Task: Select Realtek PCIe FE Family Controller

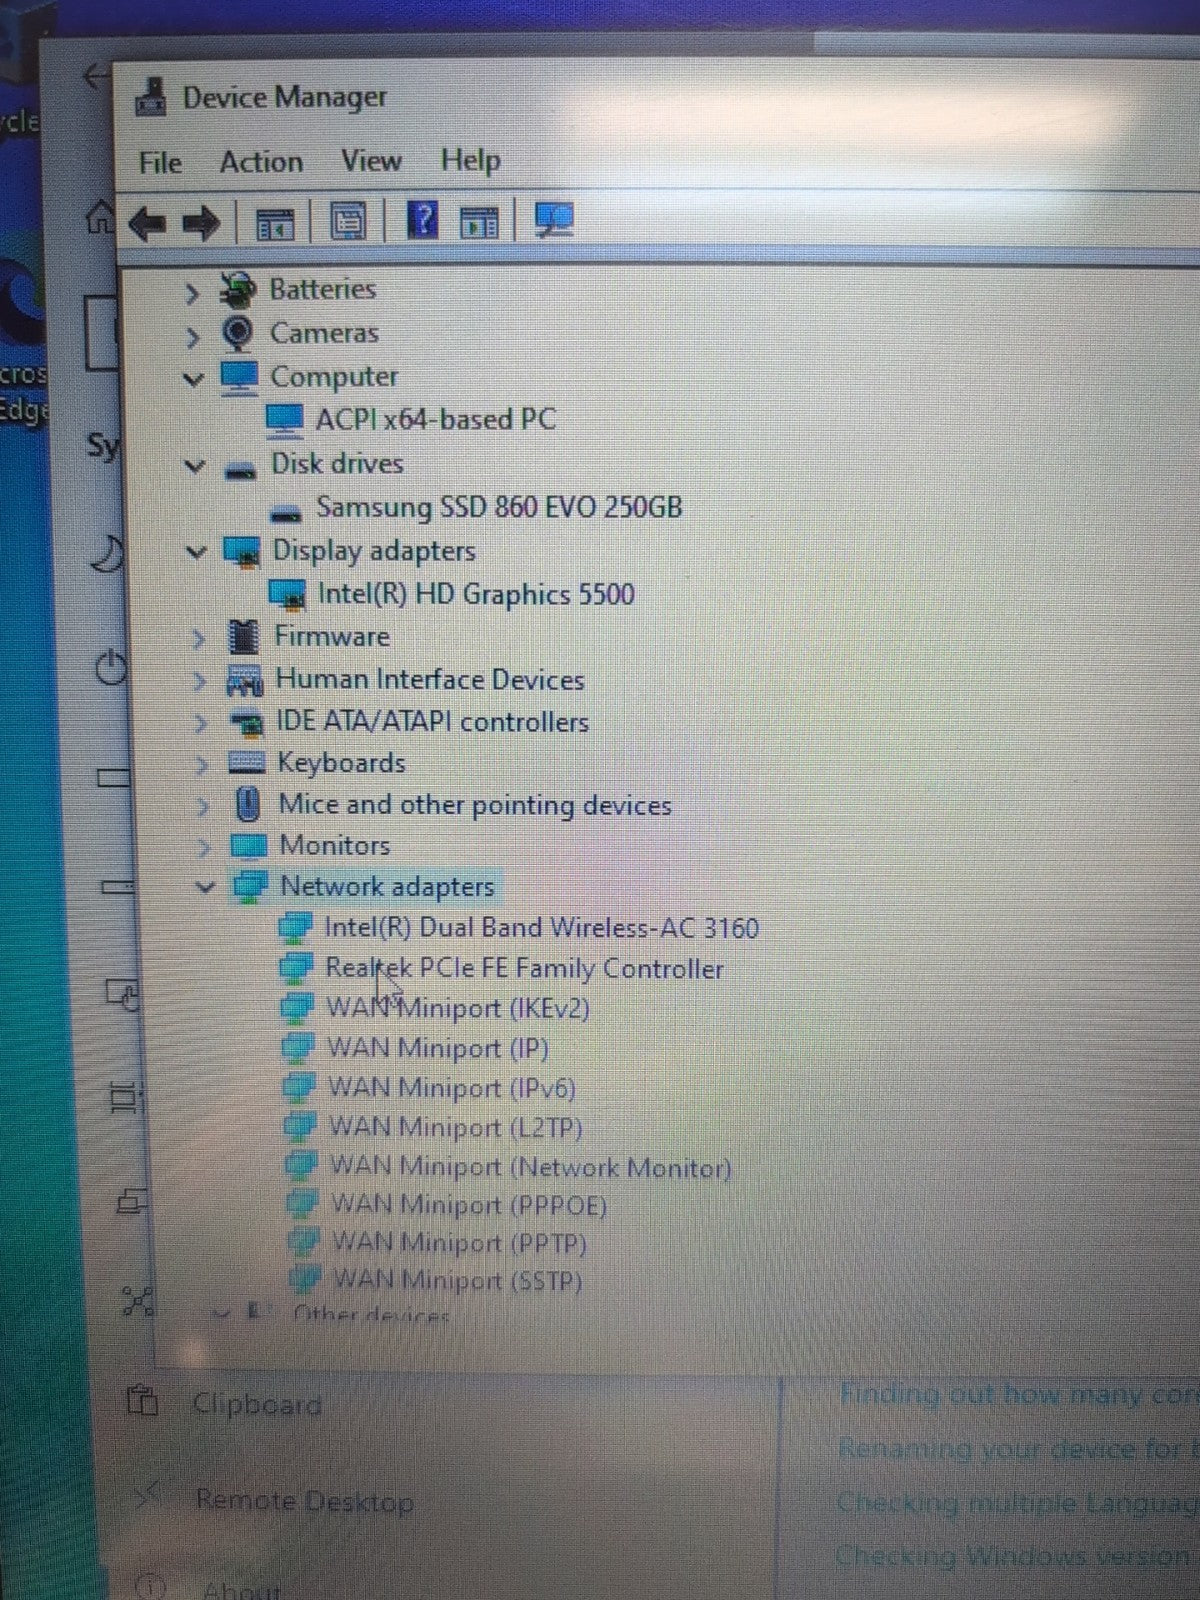Action: pos(524,968)
